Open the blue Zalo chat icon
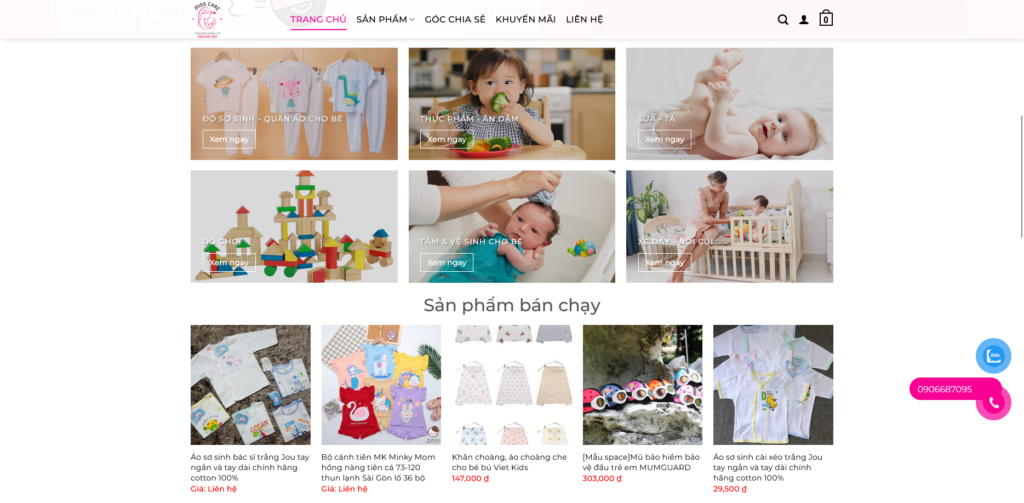The width and height of the screenshot is (1024, 503). point(993,356)
